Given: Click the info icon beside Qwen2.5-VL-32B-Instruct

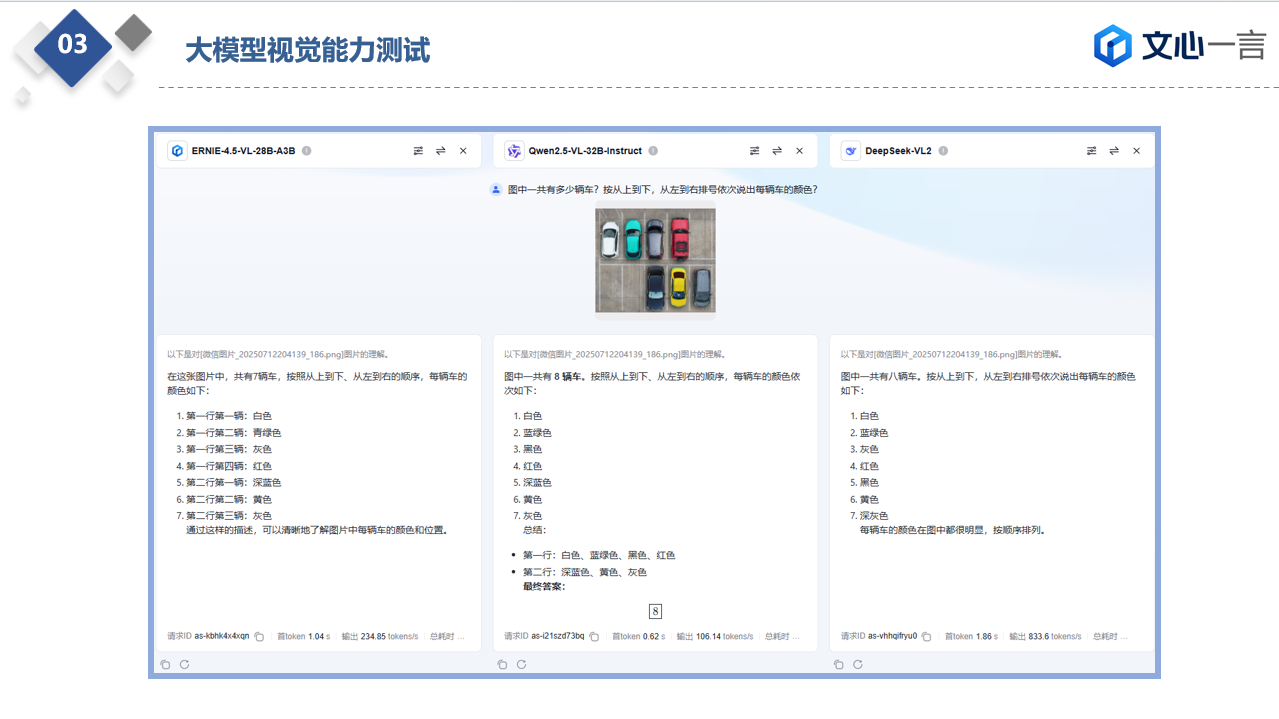Looking at the screenshot, I should [x=653, y=151].
